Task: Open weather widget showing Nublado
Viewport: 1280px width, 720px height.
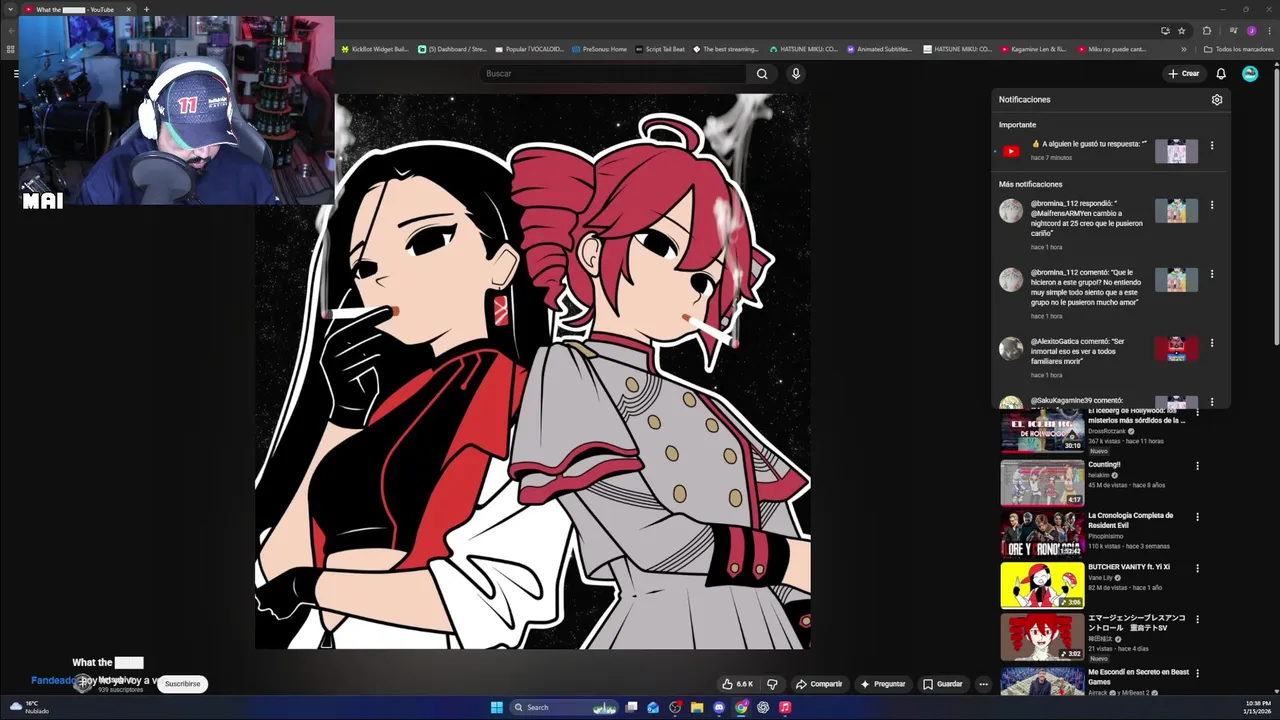Action: tap(28, 707)
